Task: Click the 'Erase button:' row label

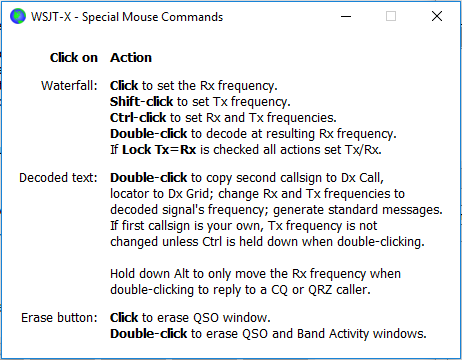Action: (x=59, y=318)
